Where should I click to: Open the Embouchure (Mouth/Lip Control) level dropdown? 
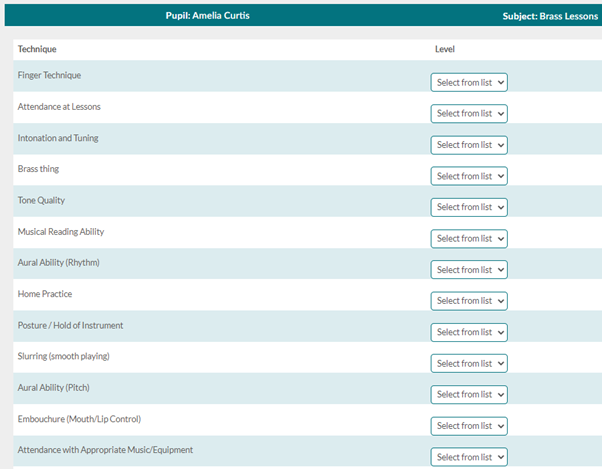coord(469,426)
